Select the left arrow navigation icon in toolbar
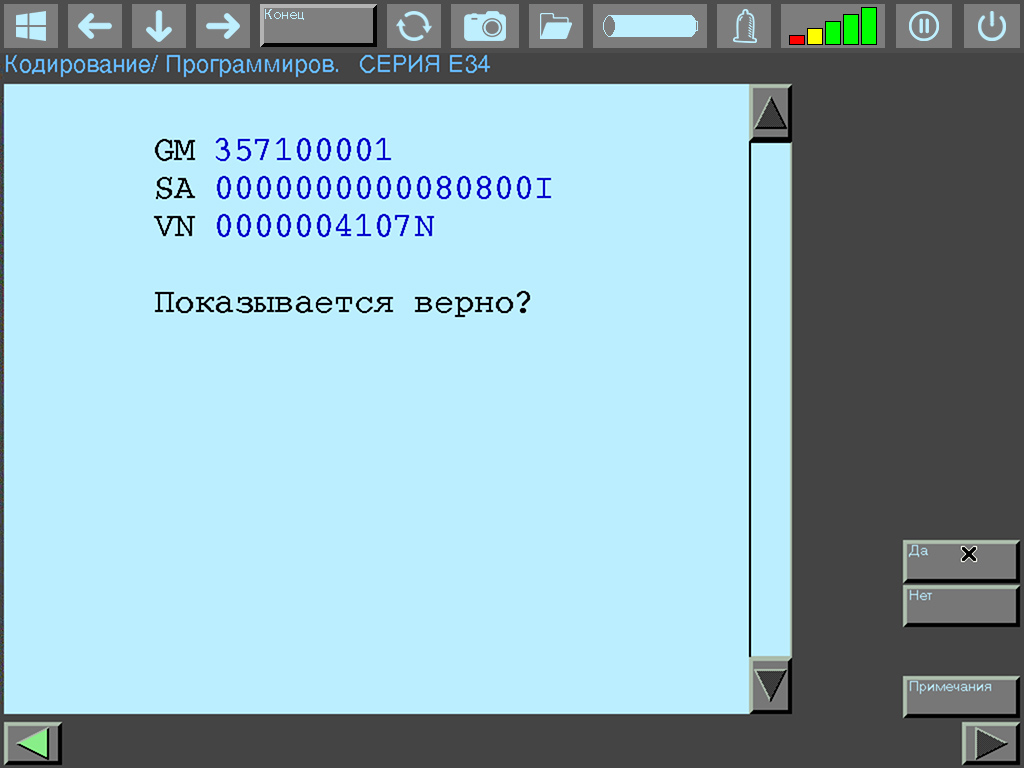Viewport: 1024px width, 768px height. click(95, 26)
